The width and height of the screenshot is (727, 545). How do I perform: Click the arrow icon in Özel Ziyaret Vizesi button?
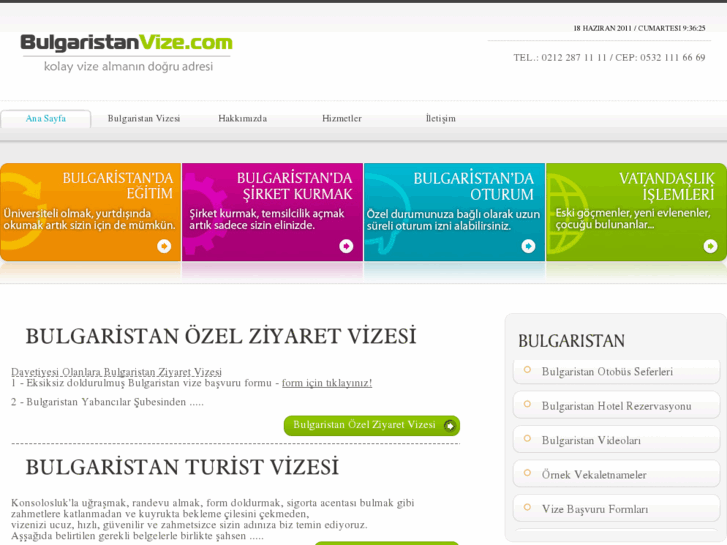click(x=450, y=425)
